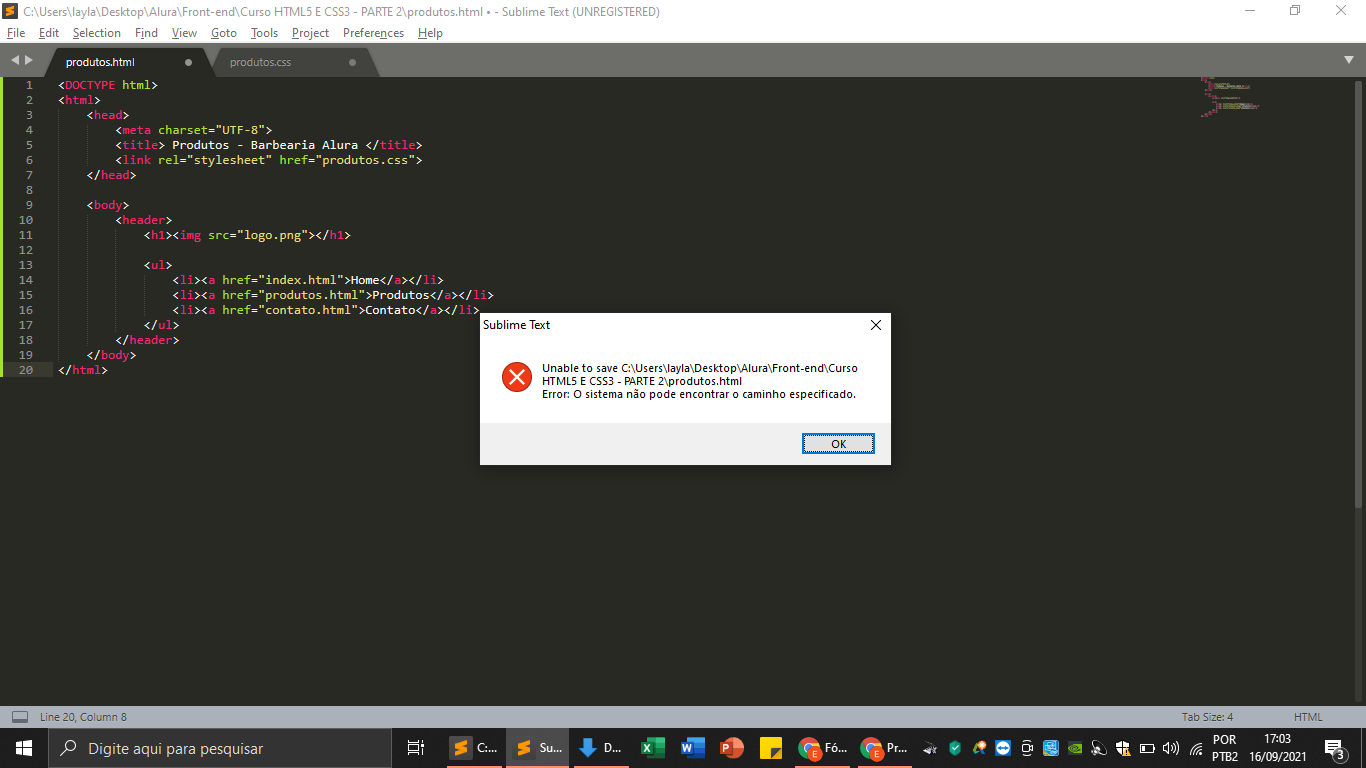Open the clock showing 17:03

(x=1278, y=748)
